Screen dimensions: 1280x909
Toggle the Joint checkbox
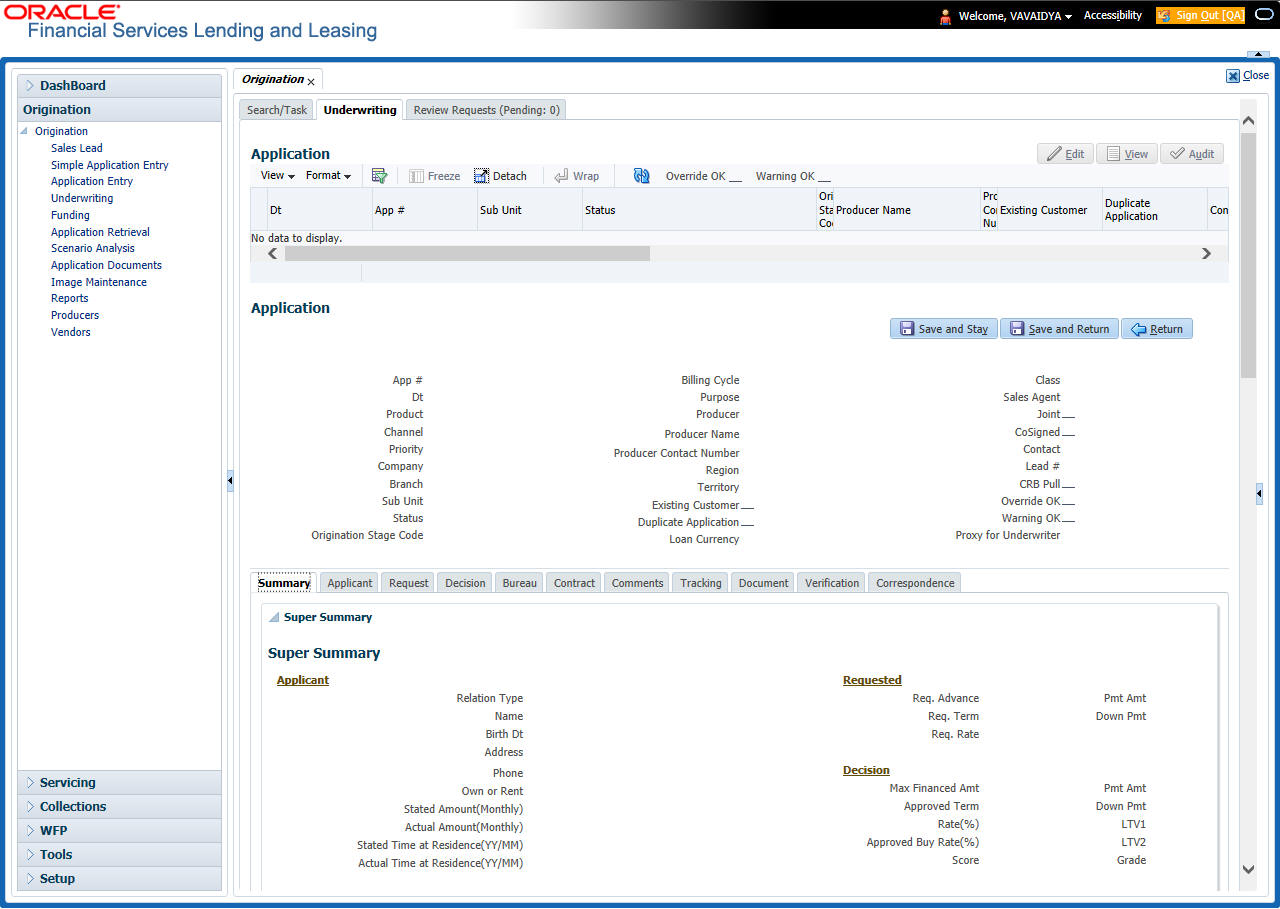point(1068,415)
